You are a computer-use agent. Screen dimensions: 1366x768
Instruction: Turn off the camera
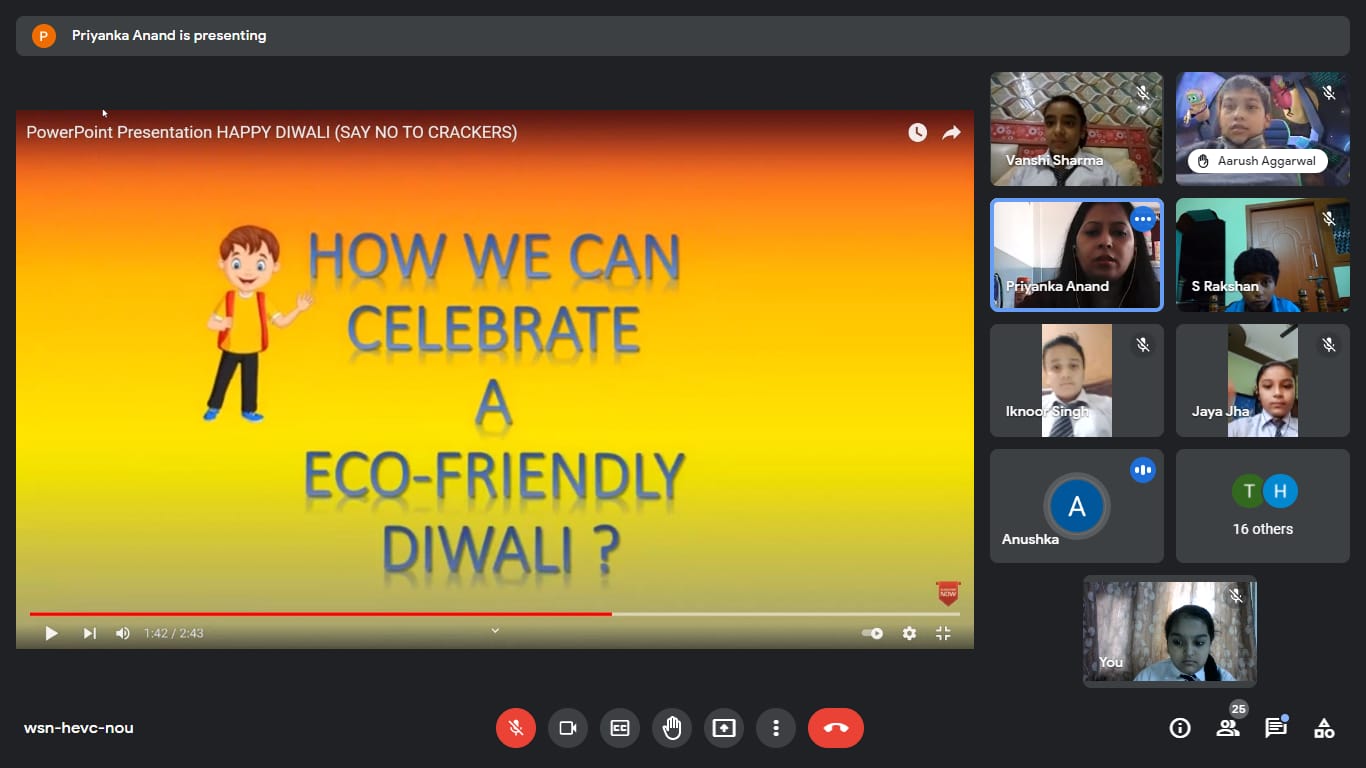click(x=568, y=728)
